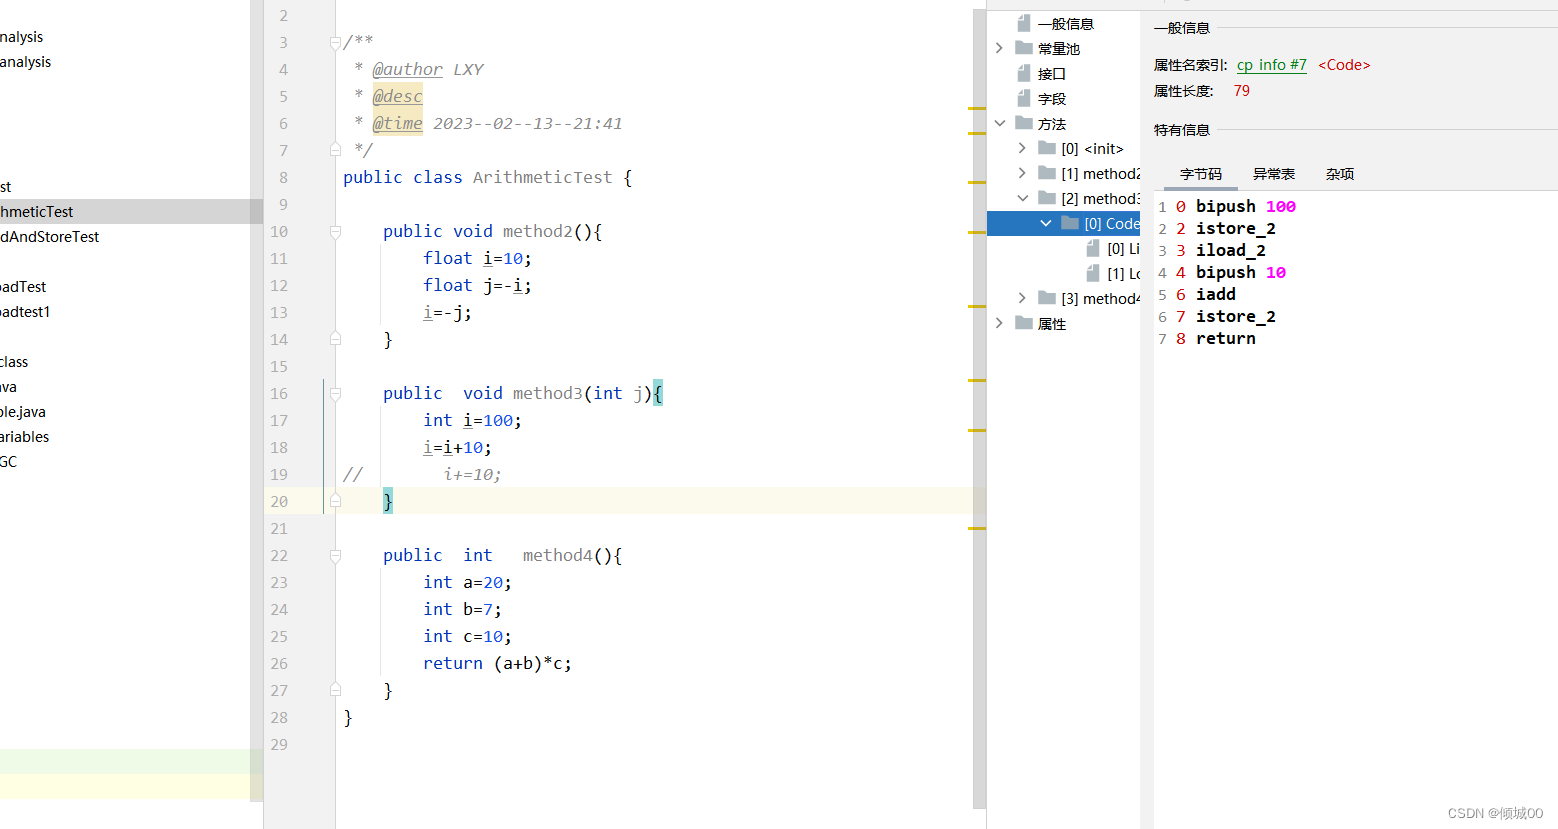Fold the Javadoc comment at line 3

pyautogui.click(x=335, y=43)
